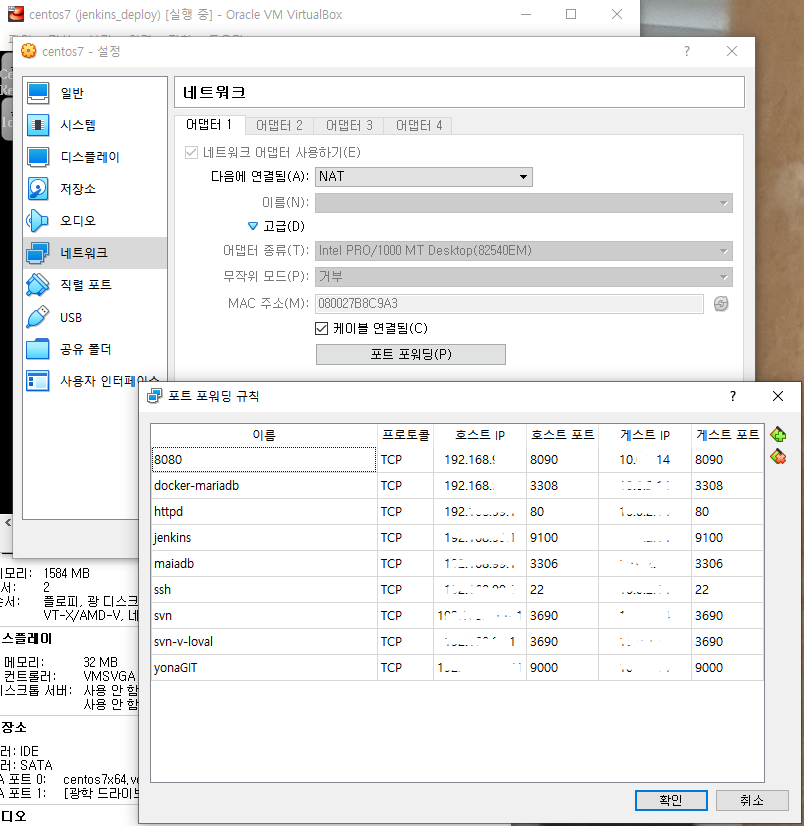Click TCP protocol cell in ssh row

point(405,589)
